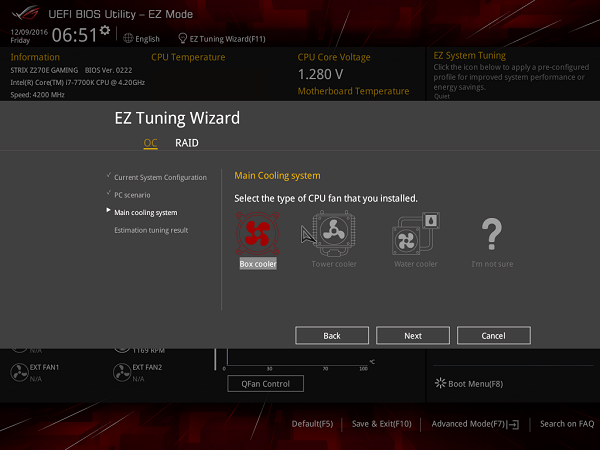600x450 pixels.
Task: Click the CPU Temperature heading
Action: coord(188,57)
